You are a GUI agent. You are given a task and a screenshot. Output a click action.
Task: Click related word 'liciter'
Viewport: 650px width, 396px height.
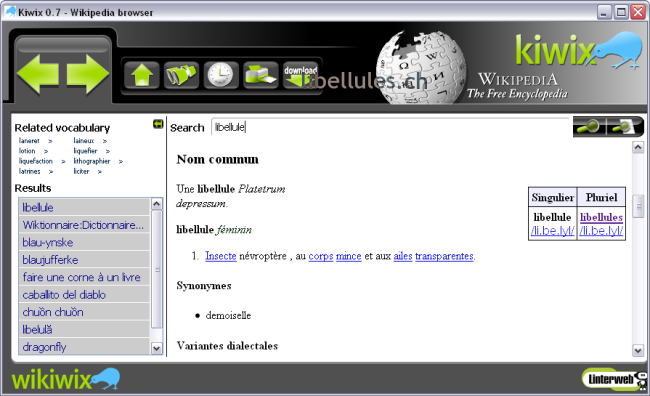point(81,171)
